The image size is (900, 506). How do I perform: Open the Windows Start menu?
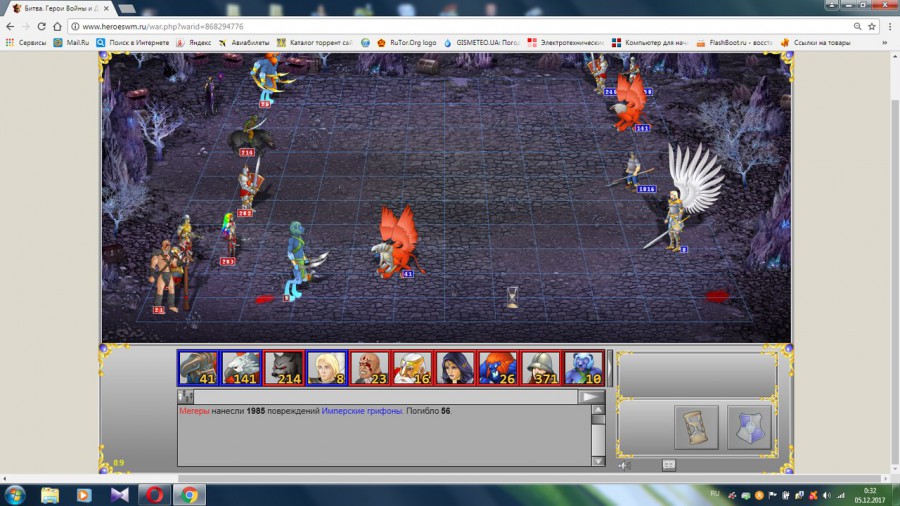pos(15,495)
